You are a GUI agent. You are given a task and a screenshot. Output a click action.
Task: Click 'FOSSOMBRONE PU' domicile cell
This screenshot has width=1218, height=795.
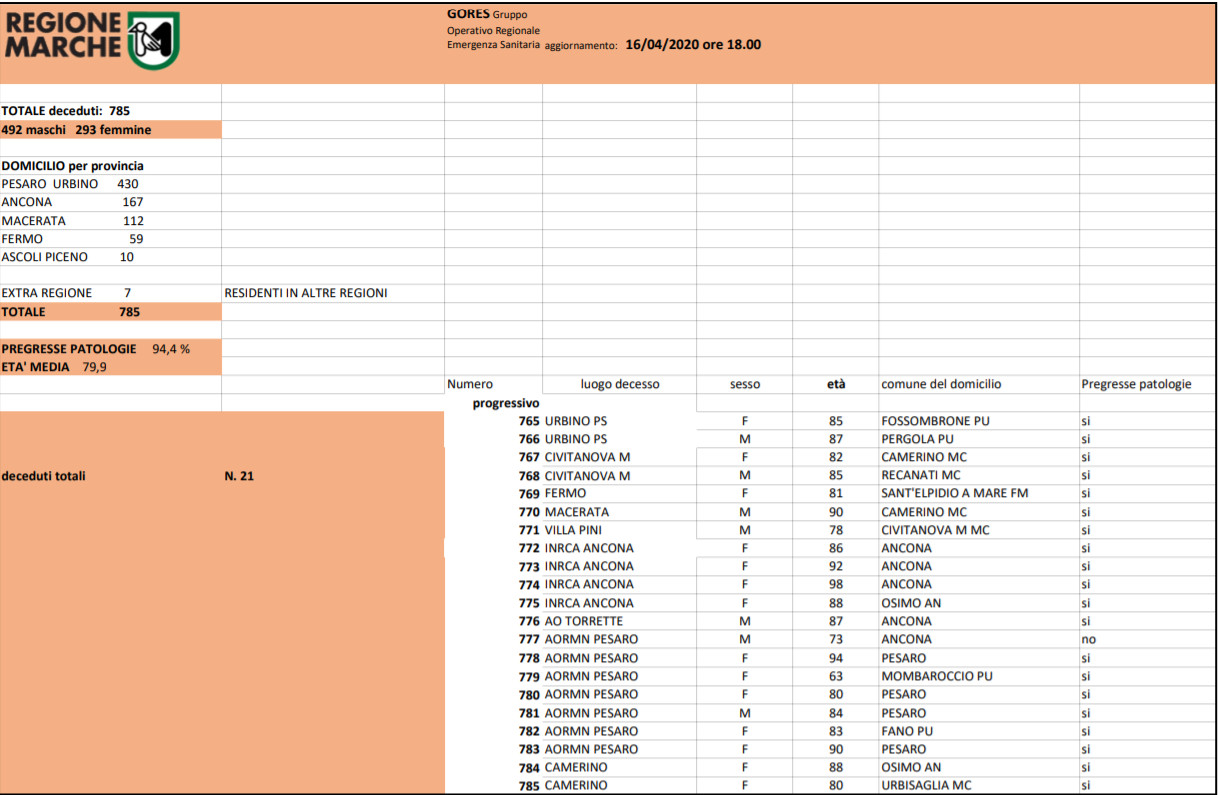point(935,421)
